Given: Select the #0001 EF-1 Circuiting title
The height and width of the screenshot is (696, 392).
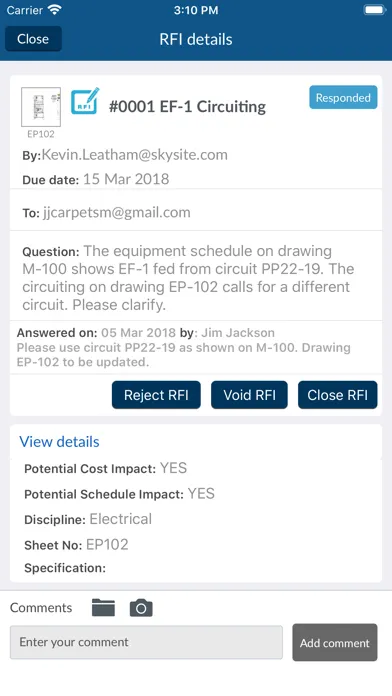Looking at the screenshot, I should pyautogui.click(x=187, y=107).
